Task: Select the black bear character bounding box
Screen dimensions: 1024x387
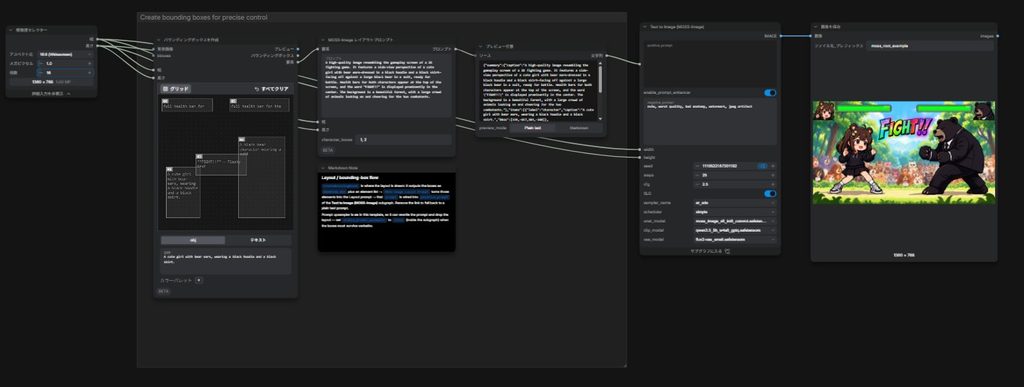Action: [x=261, y=177]
